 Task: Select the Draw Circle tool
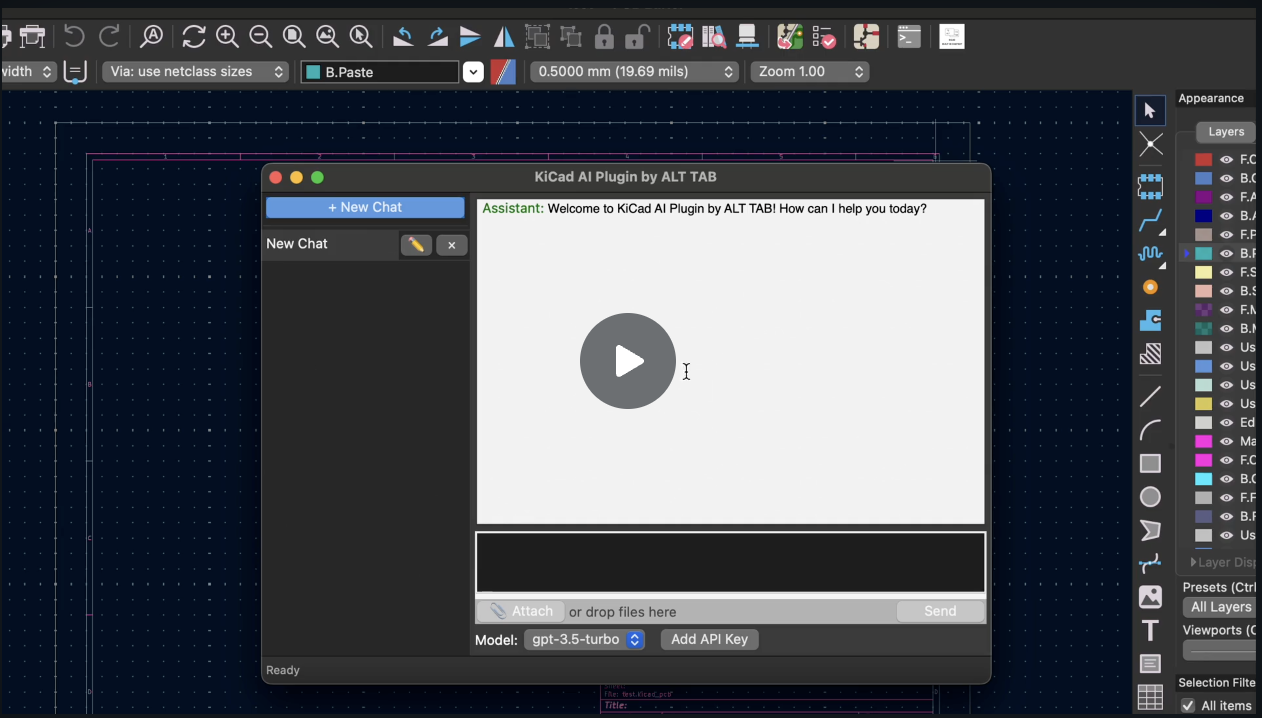(x=1150, y=497)
